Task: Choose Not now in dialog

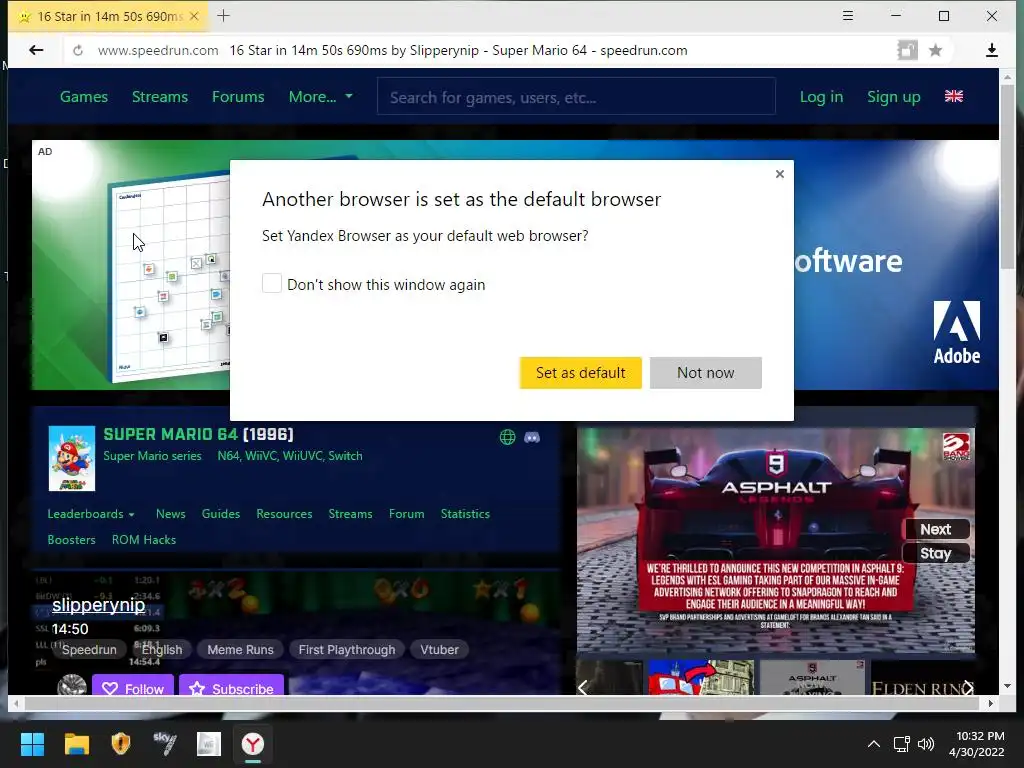Action: coord(705,373)
